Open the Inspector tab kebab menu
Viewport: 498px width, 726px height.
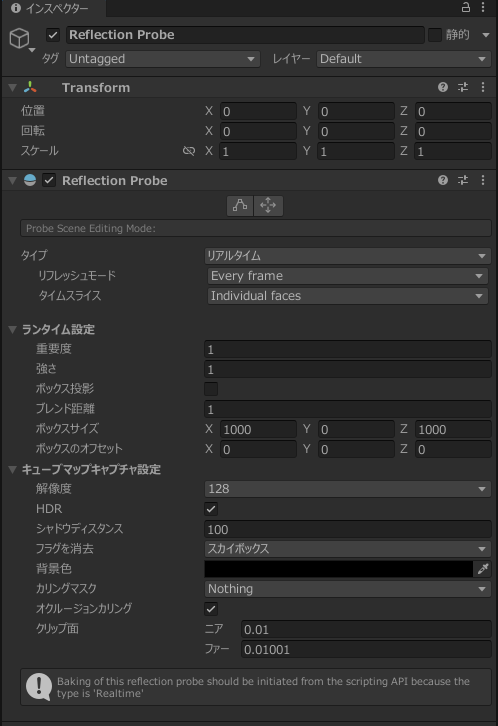pyautogui.click(x=483, y=7)
